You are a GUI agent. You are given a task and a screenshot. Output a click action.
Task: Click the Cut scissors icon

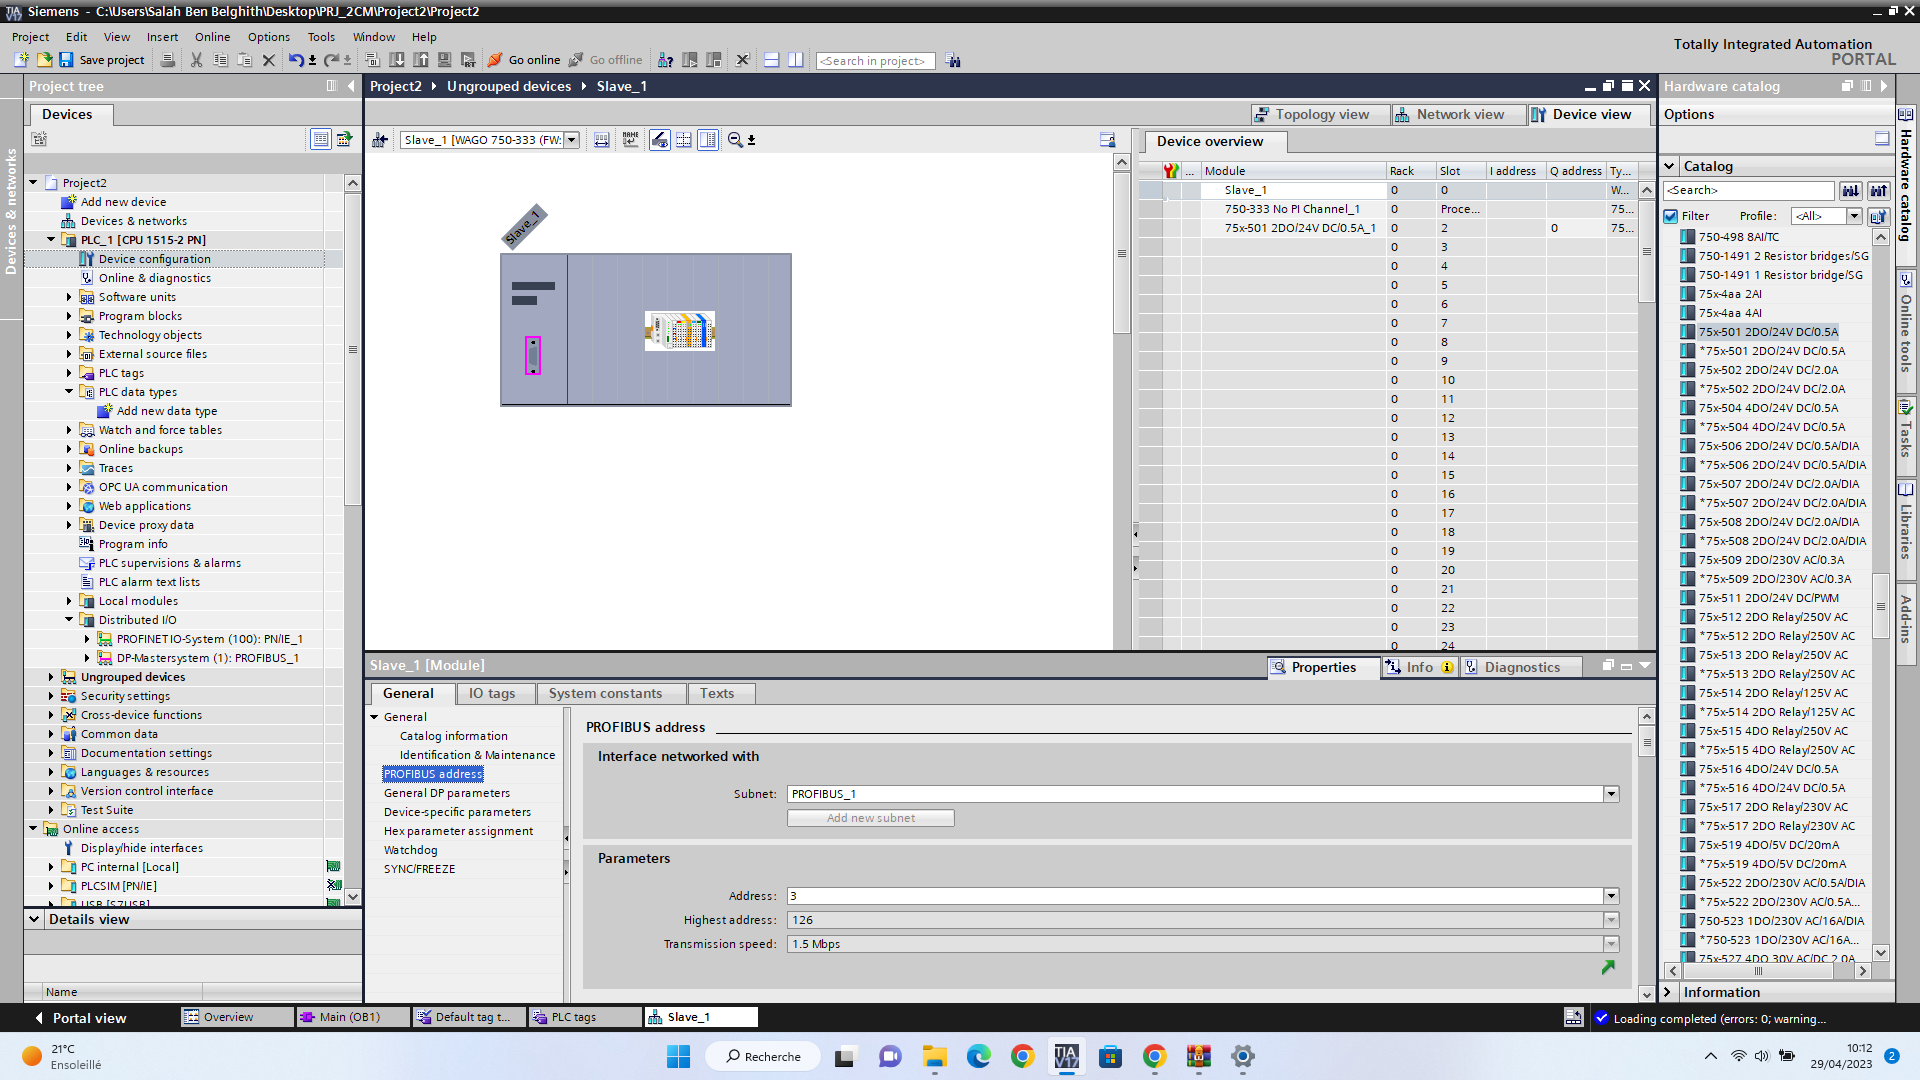coord(196,60)
